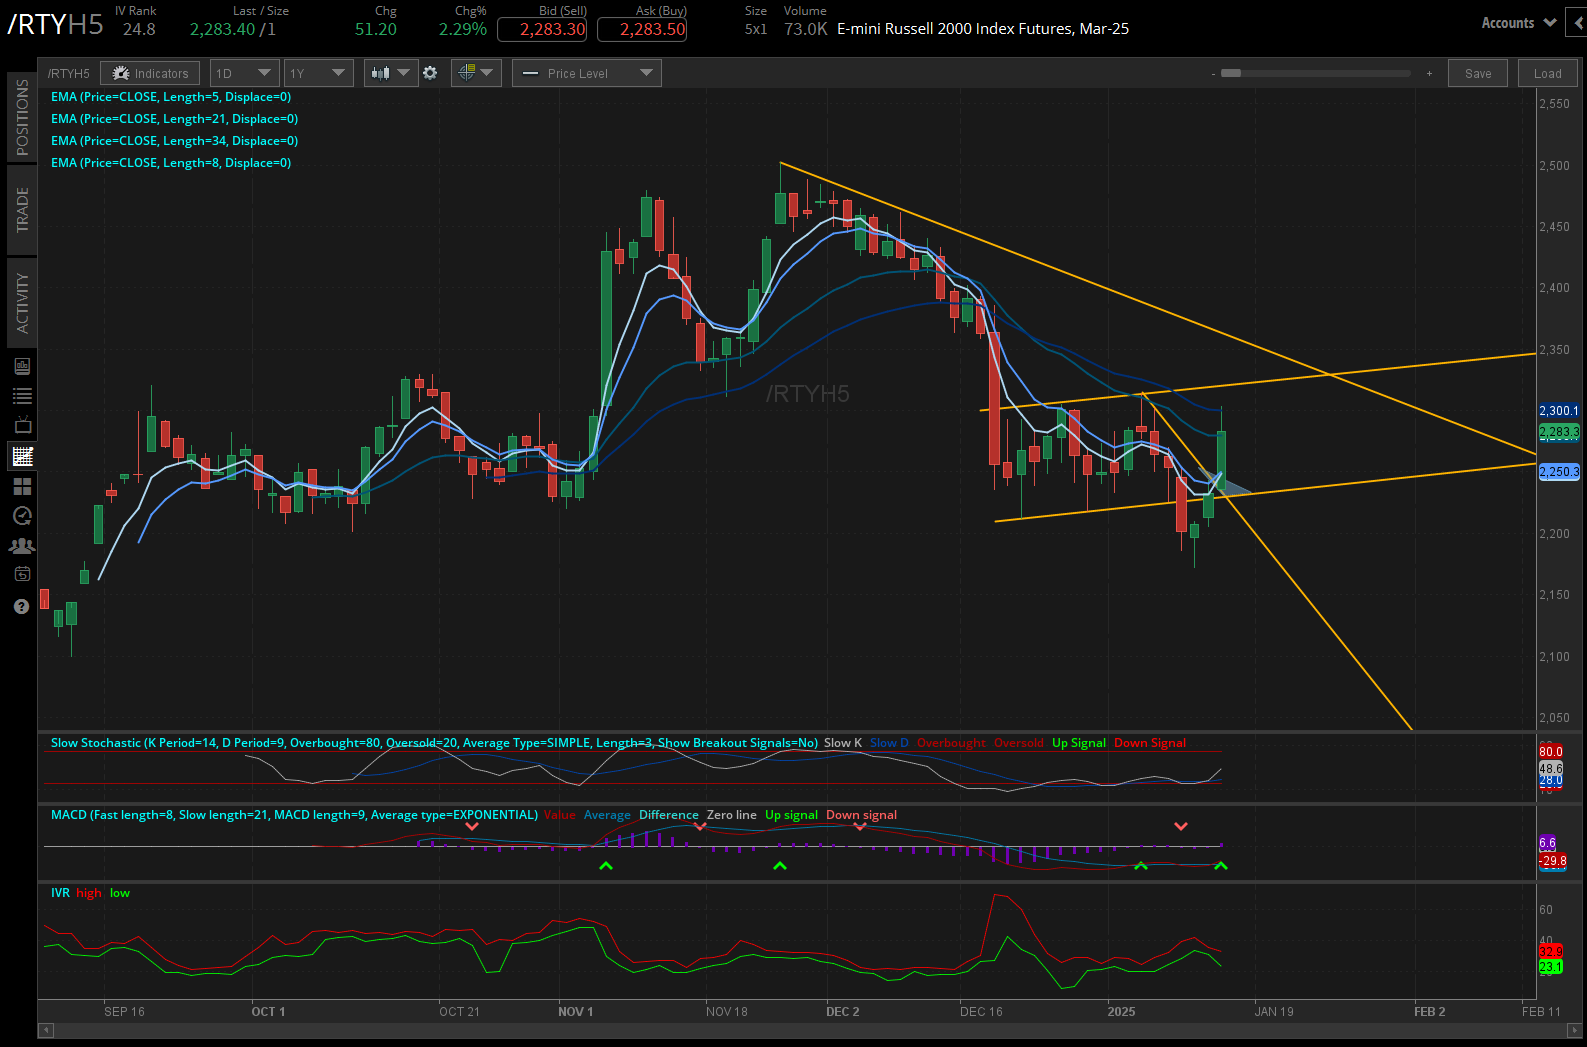Screen dimensions: 1587x1047
Task: Open the help question mark icon
Action: [x=22, y=607]
